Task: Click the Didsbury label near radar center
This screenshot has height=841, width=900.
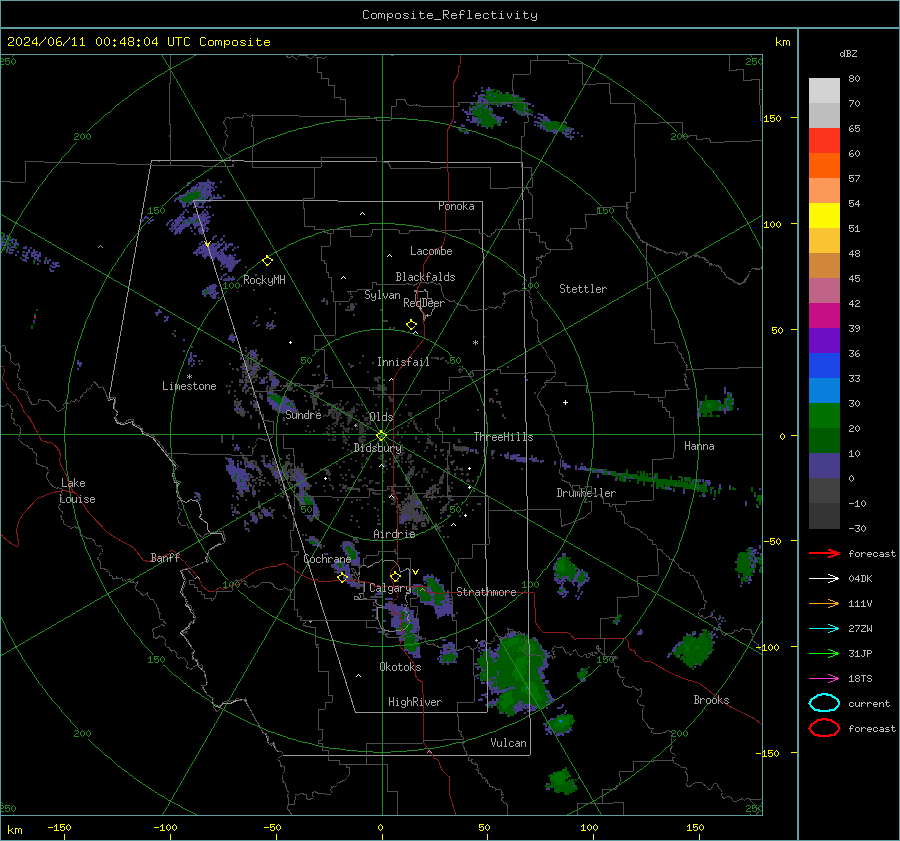Action: (x=377, y=448)
